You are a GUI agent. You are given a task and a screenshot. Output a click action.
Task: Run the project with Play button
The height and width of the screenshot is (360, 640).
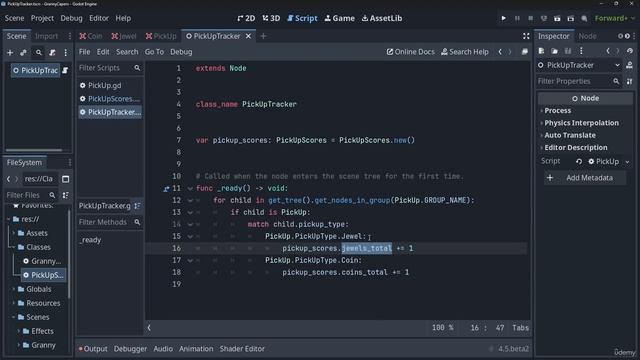coord(503,18)
